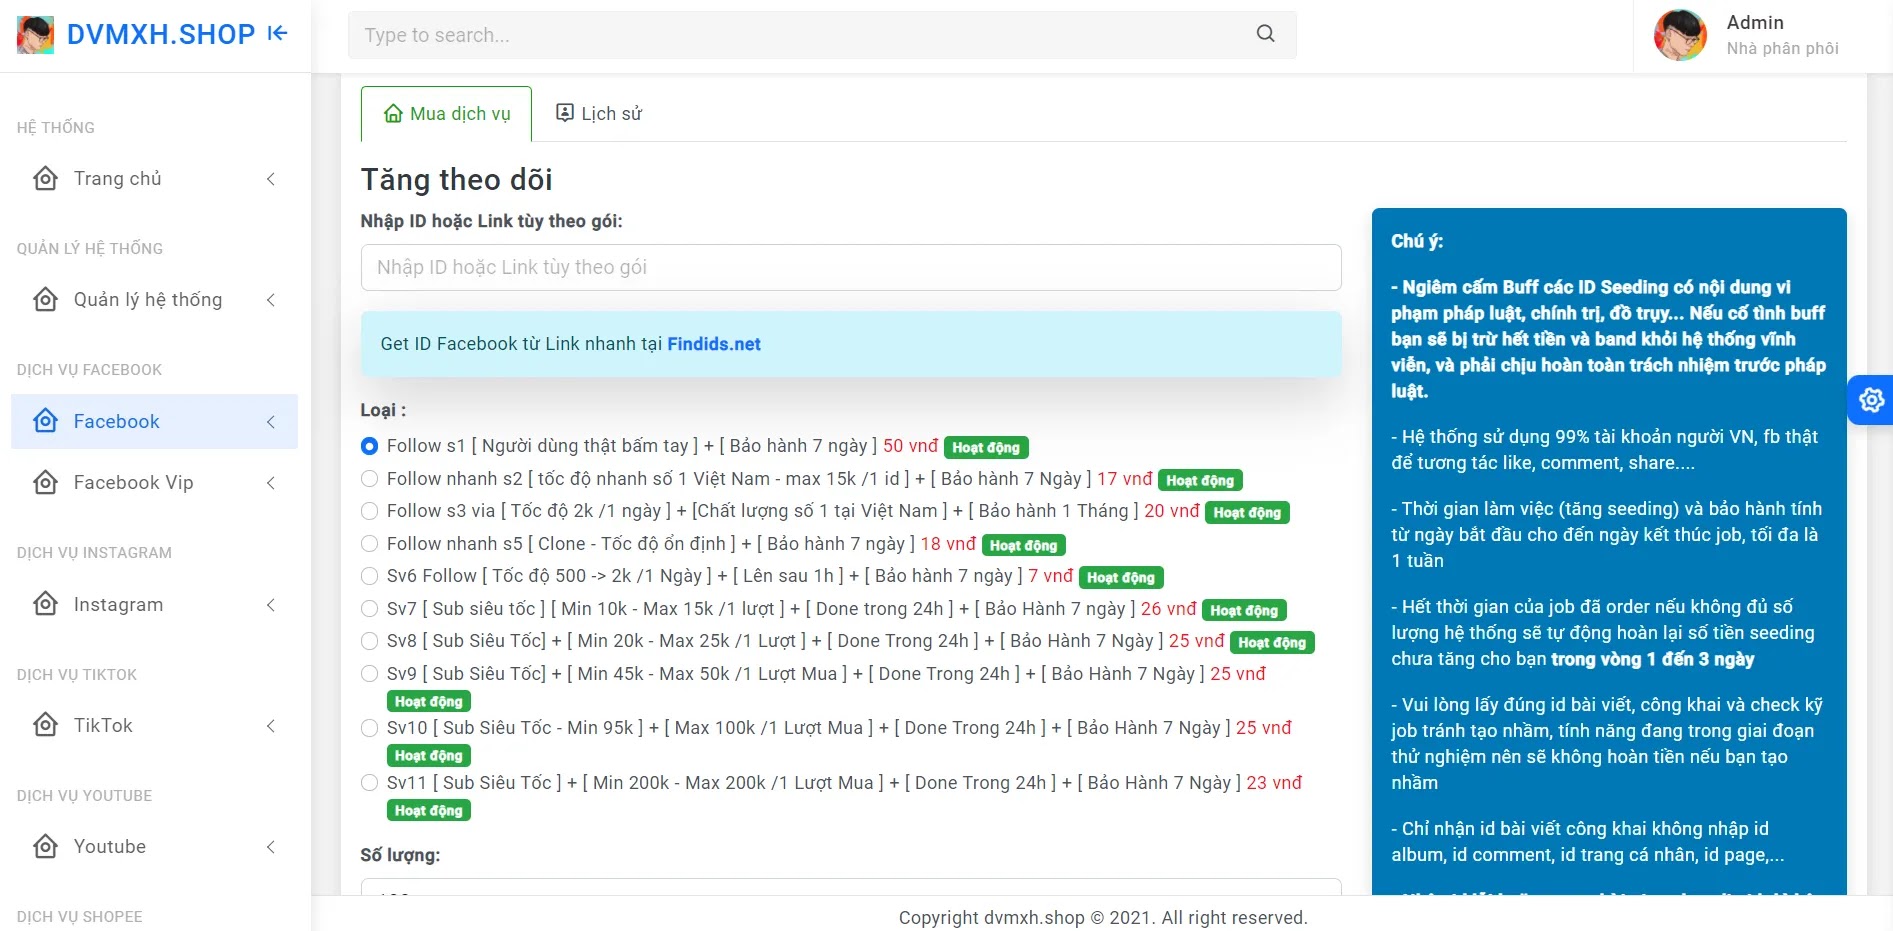Image resolution: width=1893 pixels, height=931 pixels.
Task: Open Trang chủ menu item
Action: [x=154, y=179]
